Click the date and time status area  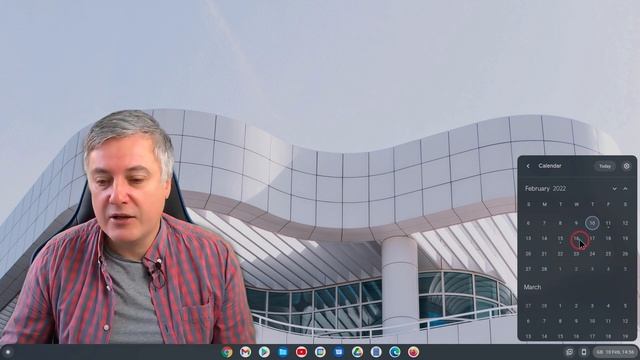615,352
